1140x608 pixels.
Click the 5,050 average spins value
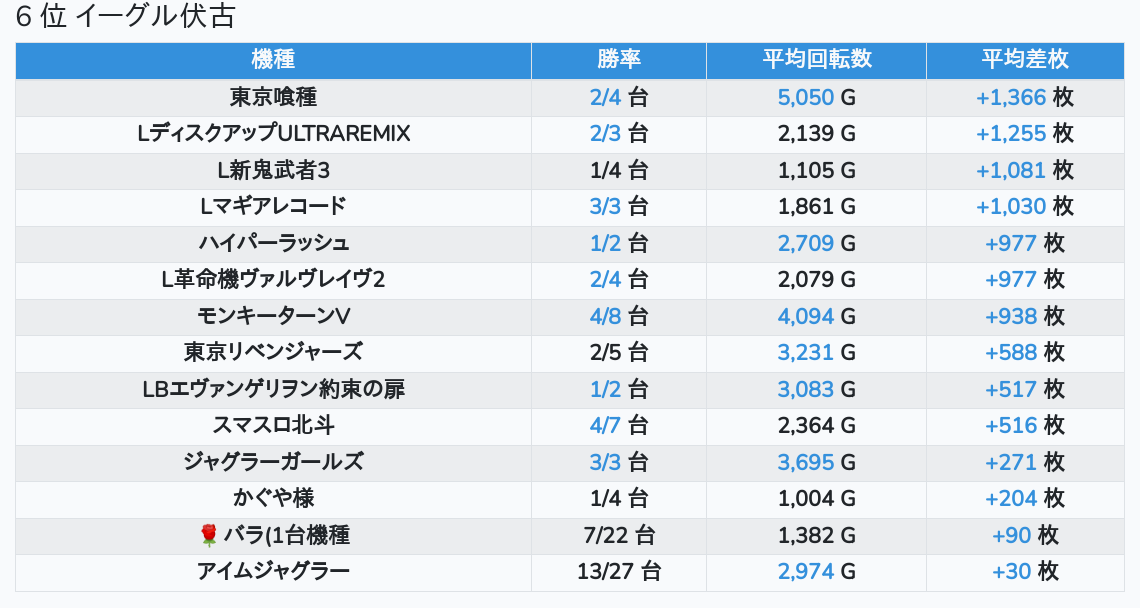(x=805, y=98)
